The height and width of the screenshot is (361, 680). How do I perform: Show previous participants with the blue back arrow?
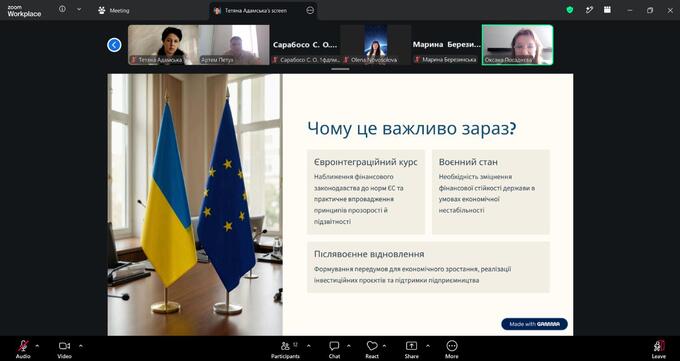(114, 45)
